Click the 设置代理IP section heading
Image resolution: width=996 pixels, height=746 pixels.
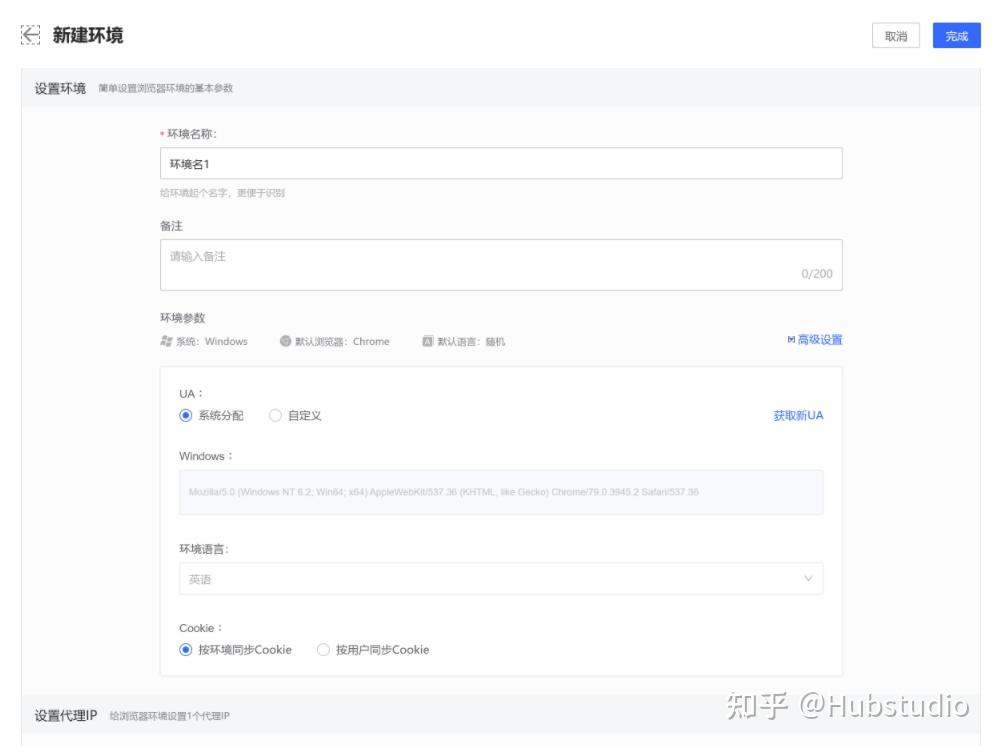(x=65, y=715)
